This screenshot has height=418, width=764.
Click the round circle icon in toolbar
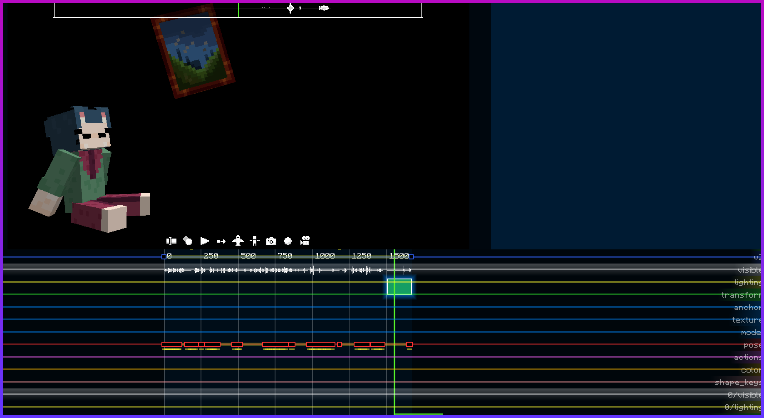tap(288, 241)
